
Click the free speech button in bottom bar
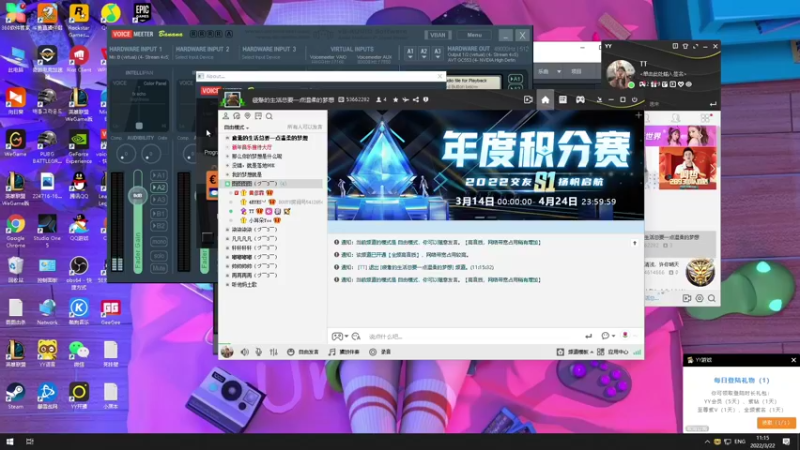pos(303,352)
